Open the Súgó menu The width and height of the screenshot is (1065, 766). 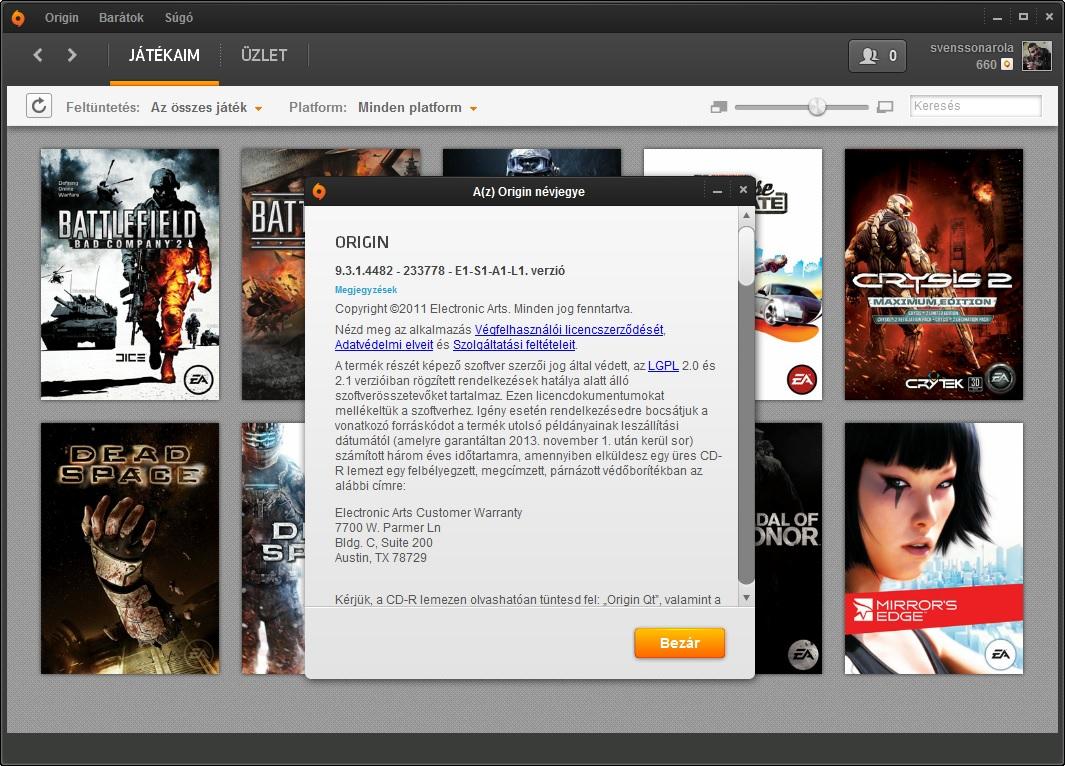(179, 18)
